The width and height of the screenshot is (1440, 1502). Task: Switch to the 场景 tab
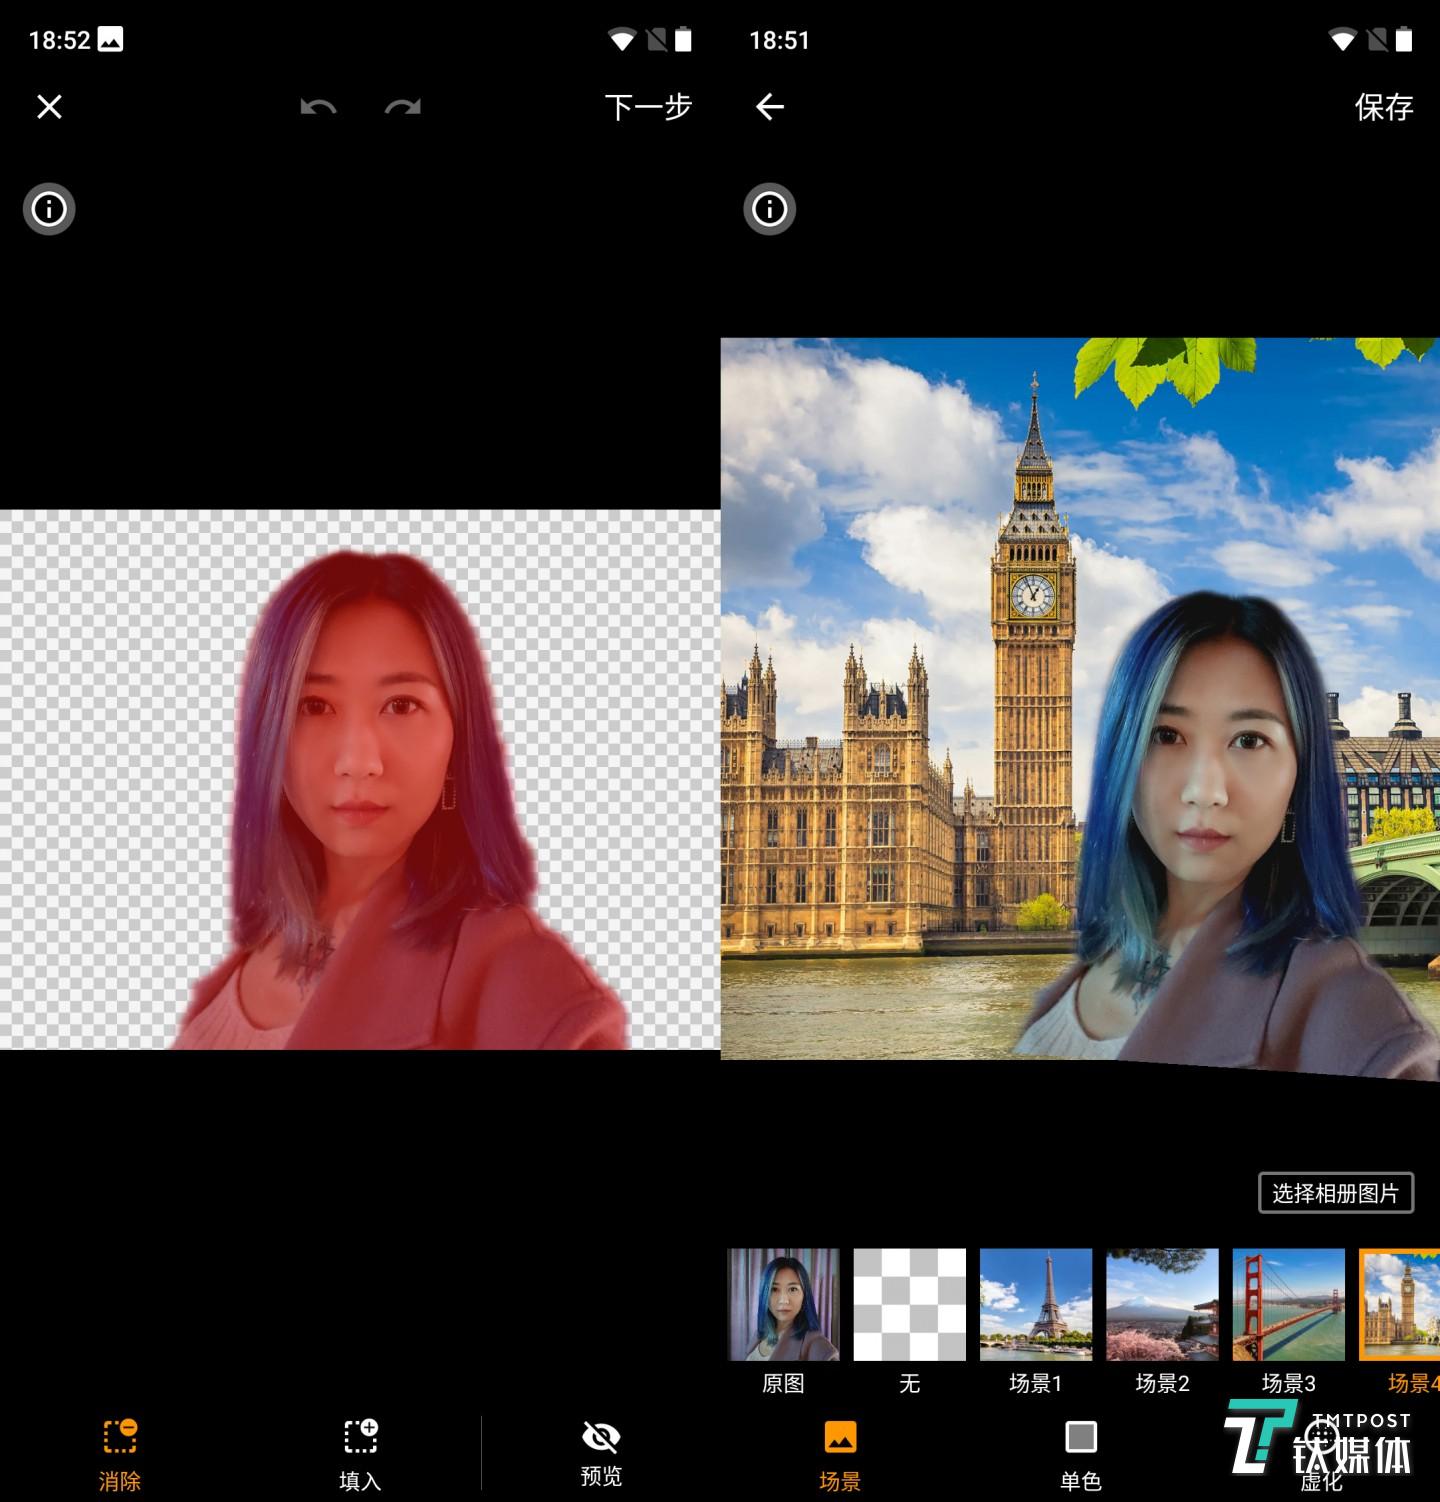coord(840,1453)
